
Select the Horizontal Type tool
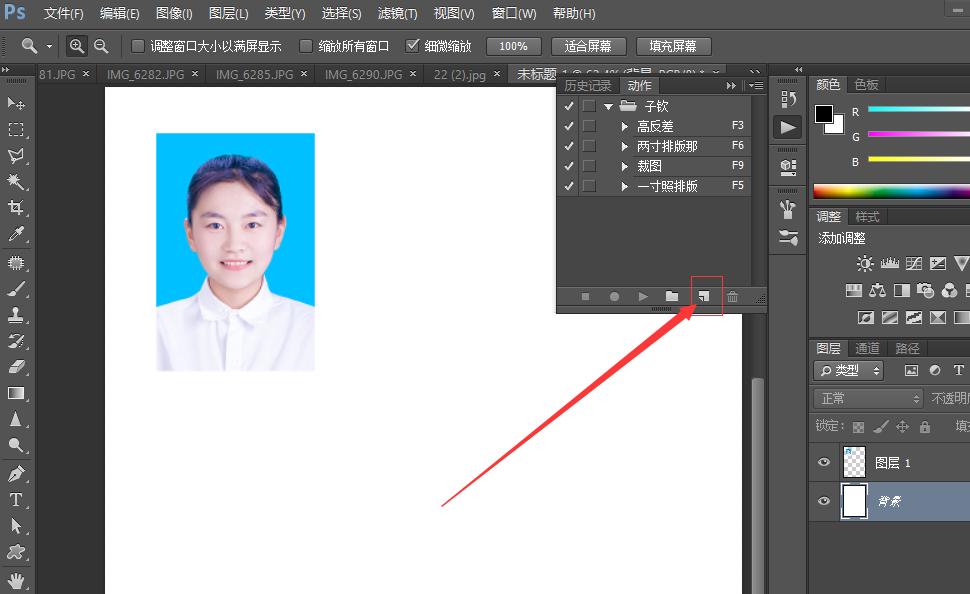[x=14, y=500]
